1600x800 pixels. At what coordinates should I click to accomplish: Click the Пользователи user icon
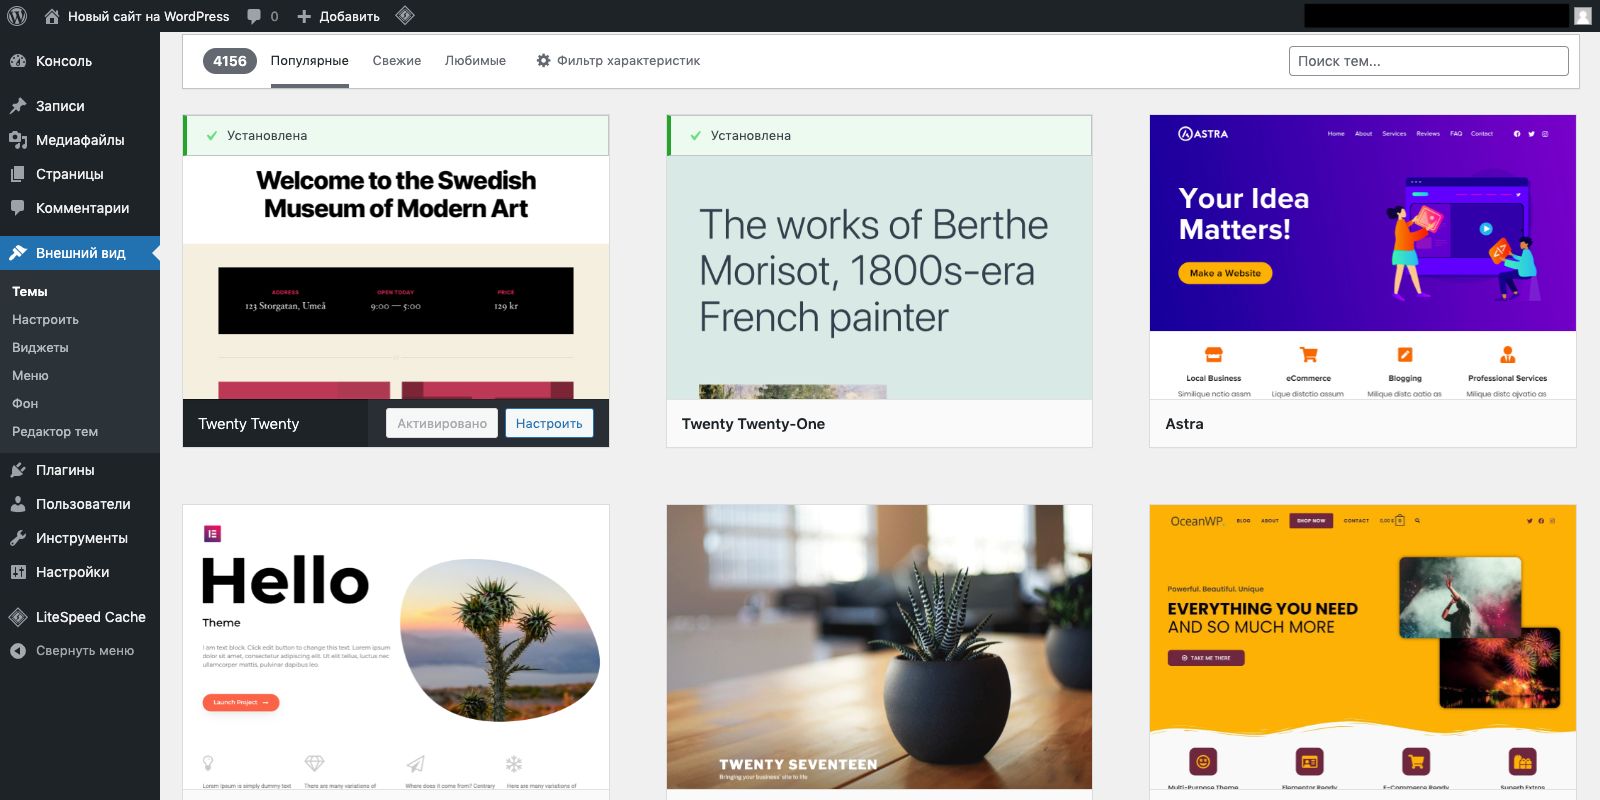click(x=18, y=504)
